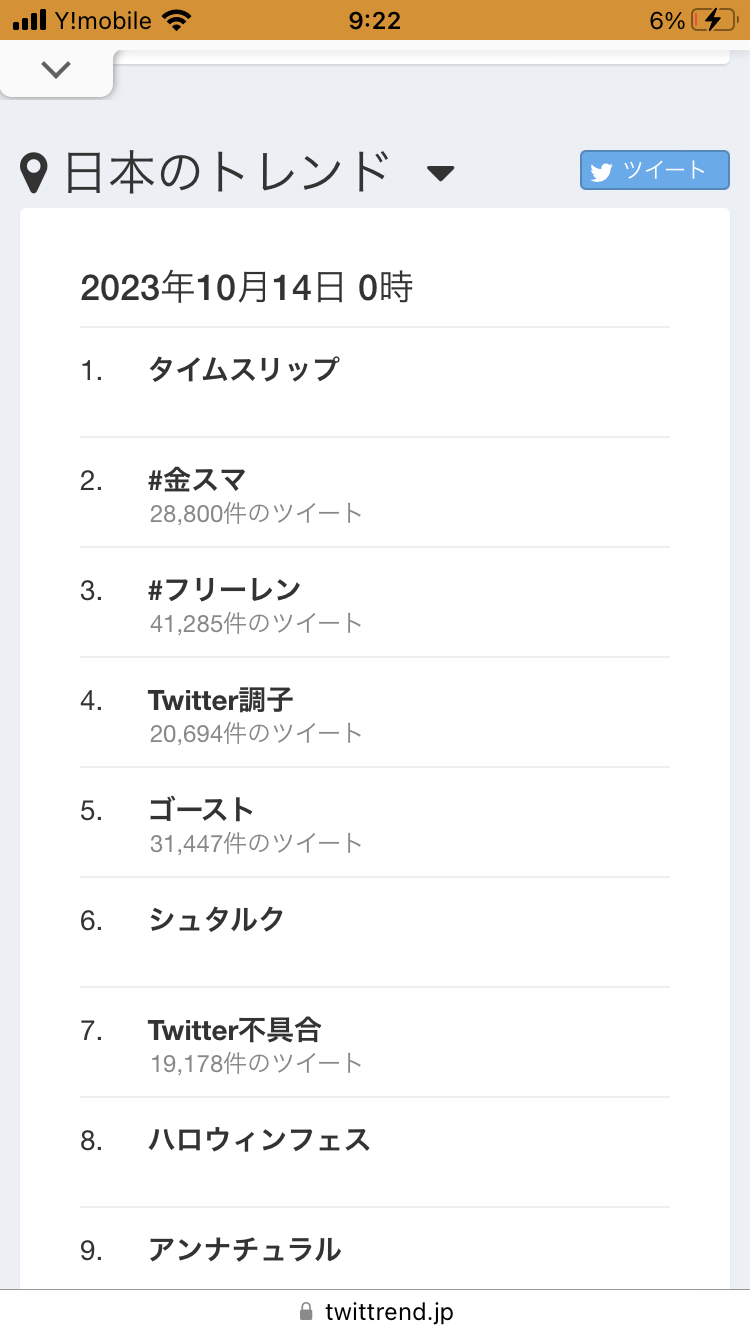Select the #フリーレン trend

[224, 590]
